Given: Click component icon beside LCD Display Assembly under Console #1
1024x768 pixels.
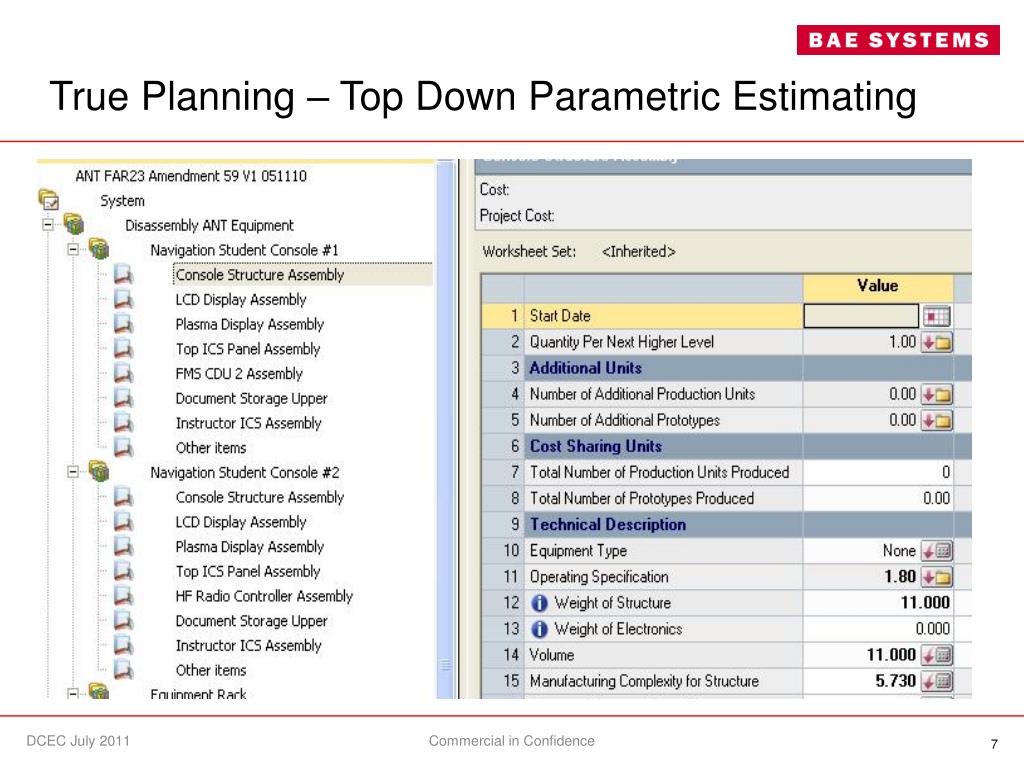Looking at the screenshot, I should click(123, 299).
